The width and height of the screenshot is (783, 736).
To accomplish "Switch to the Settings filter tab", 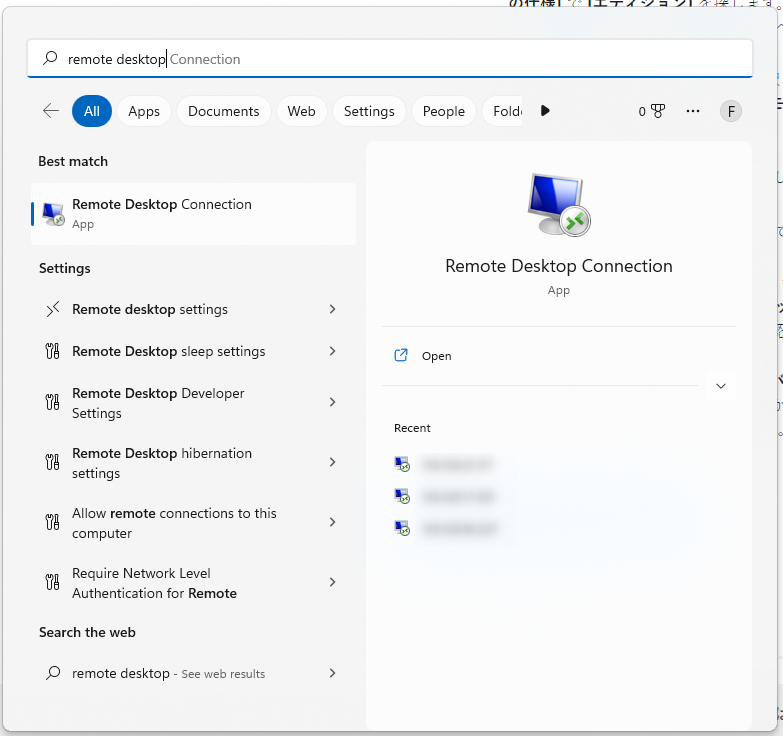I will (369, 111).
